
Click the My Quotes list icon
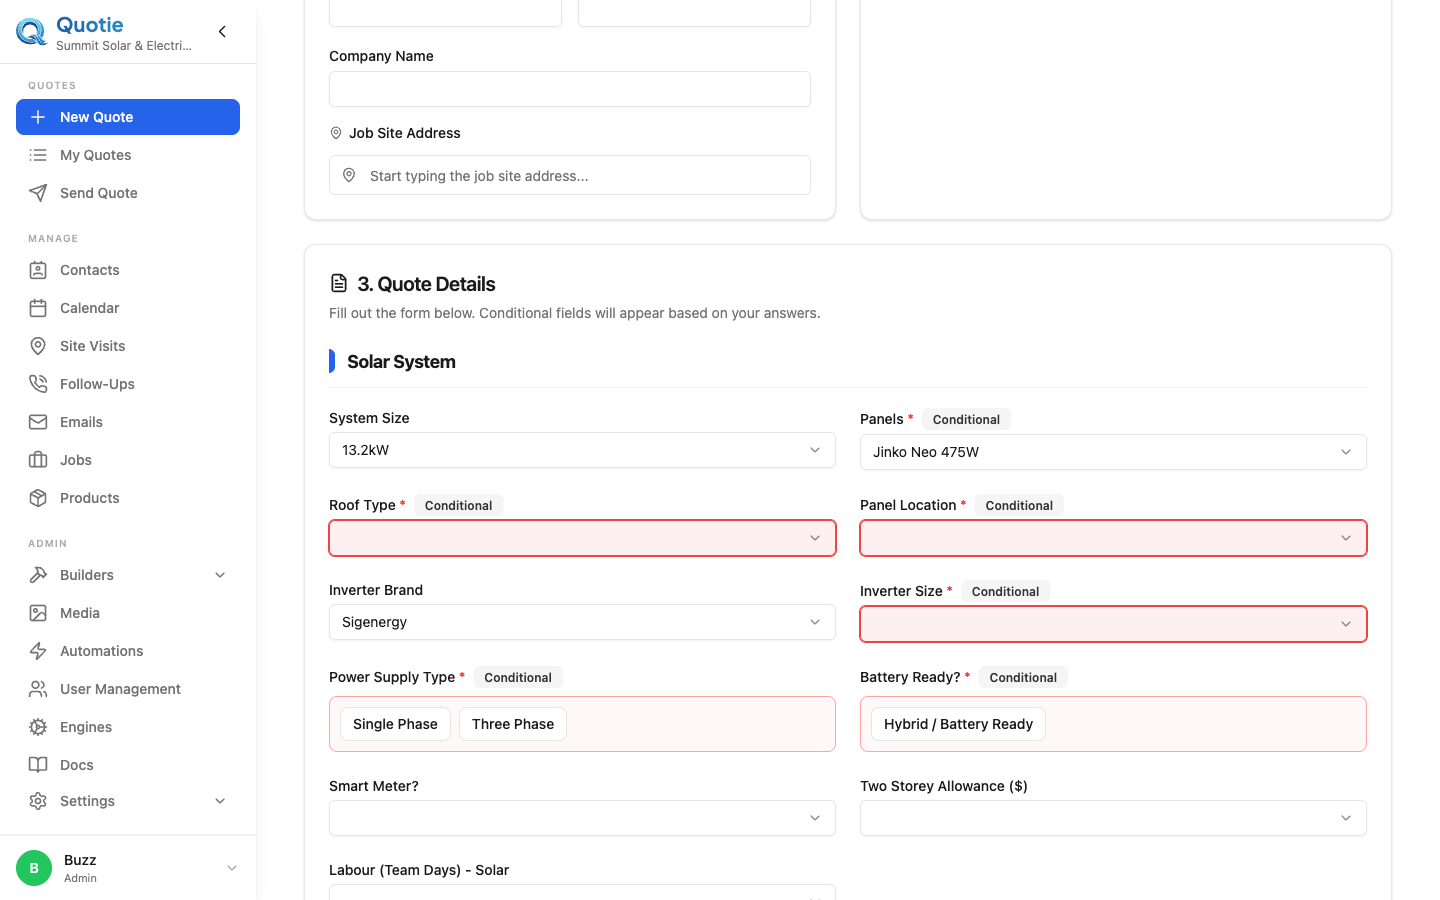click(x=38, y=155)
